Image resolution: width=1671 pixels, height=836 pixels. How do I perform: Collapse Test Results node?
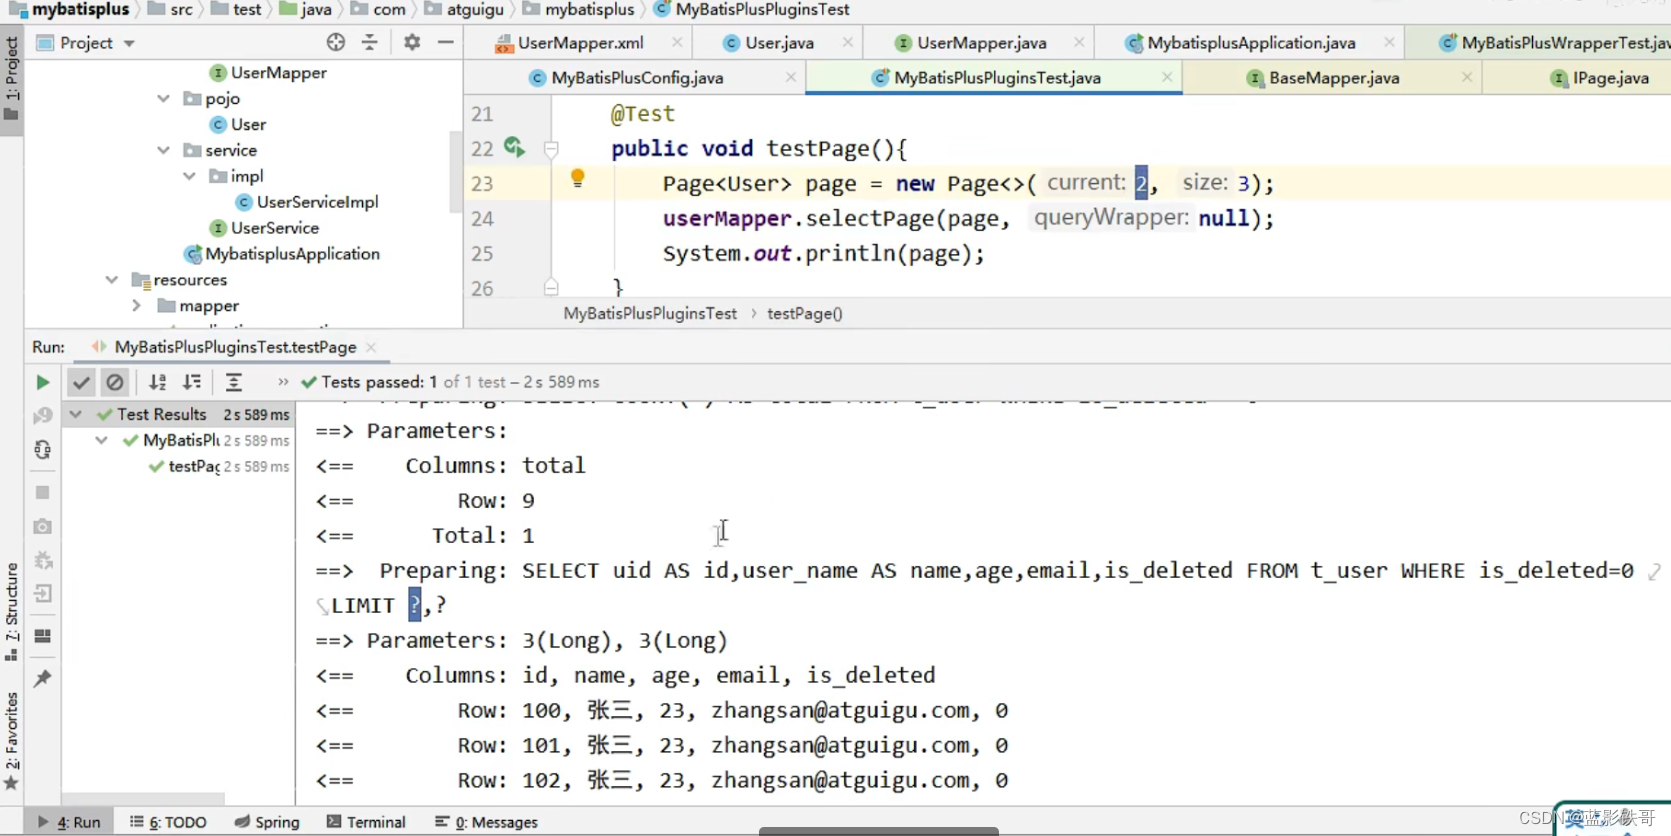tap(76, 414)
